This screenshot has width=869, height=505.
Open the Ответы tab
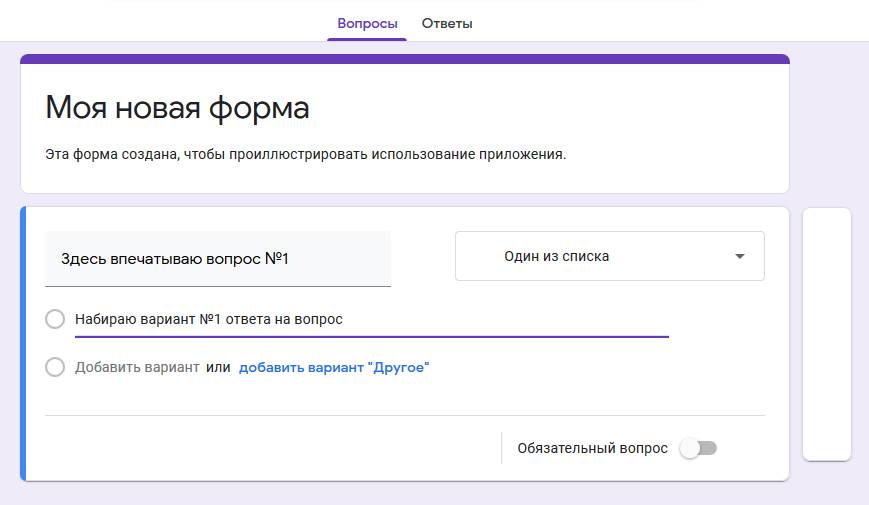point(447,23)
